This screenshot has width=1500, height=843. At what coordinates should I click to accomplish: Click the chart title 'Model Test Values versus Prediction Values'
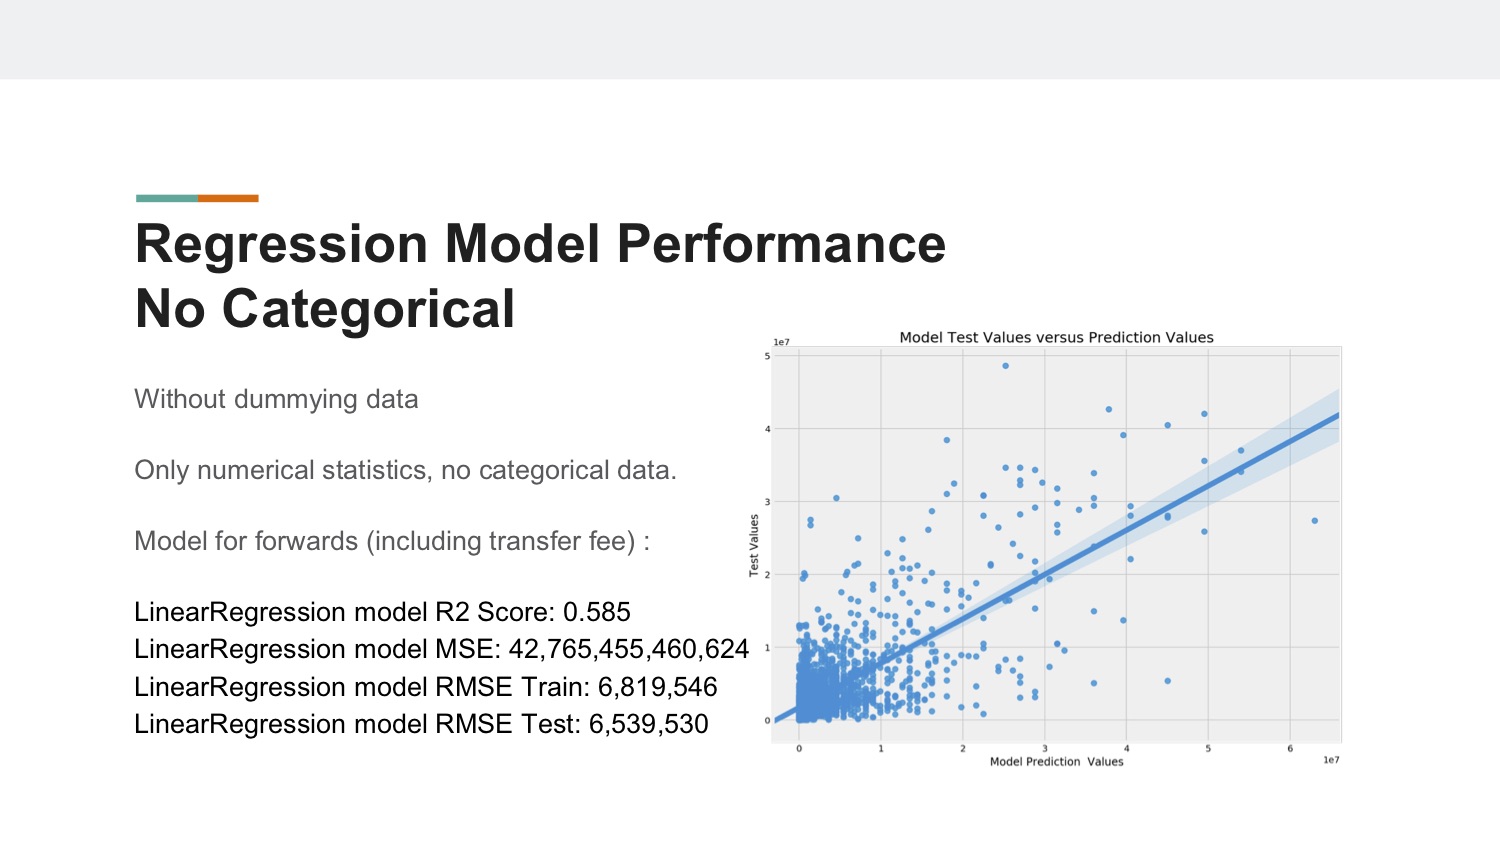coord(1056,338)
